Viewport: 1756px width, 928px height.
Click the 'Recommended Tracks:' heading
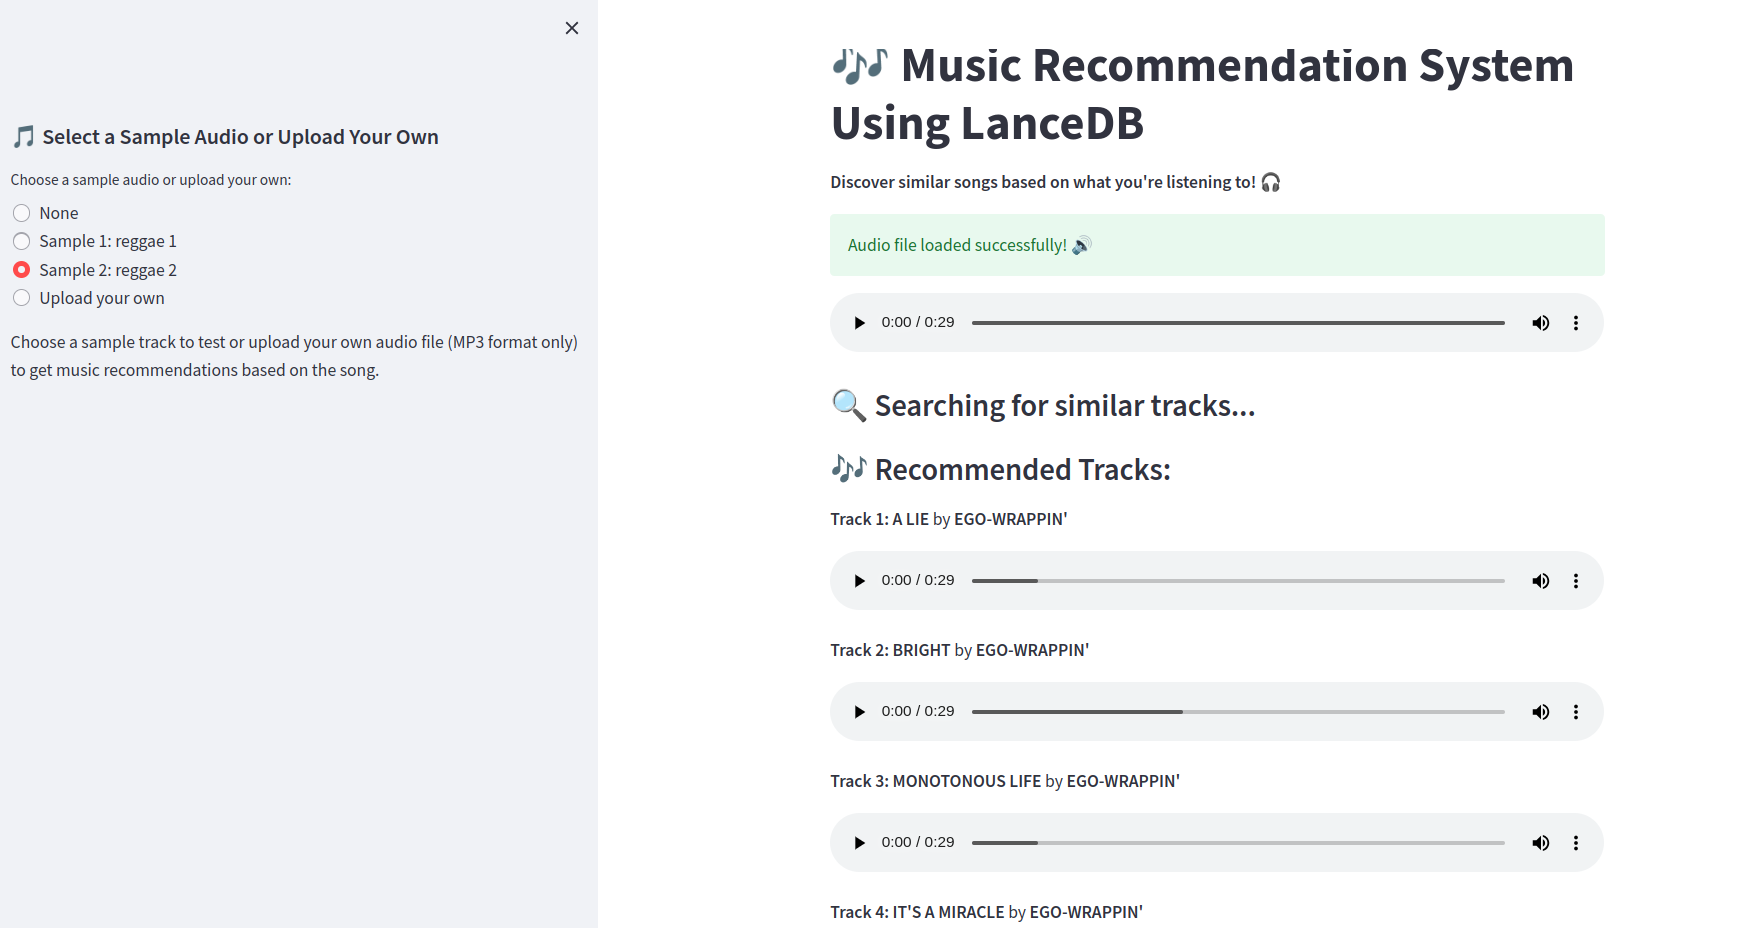click(x=1001, y=469)
